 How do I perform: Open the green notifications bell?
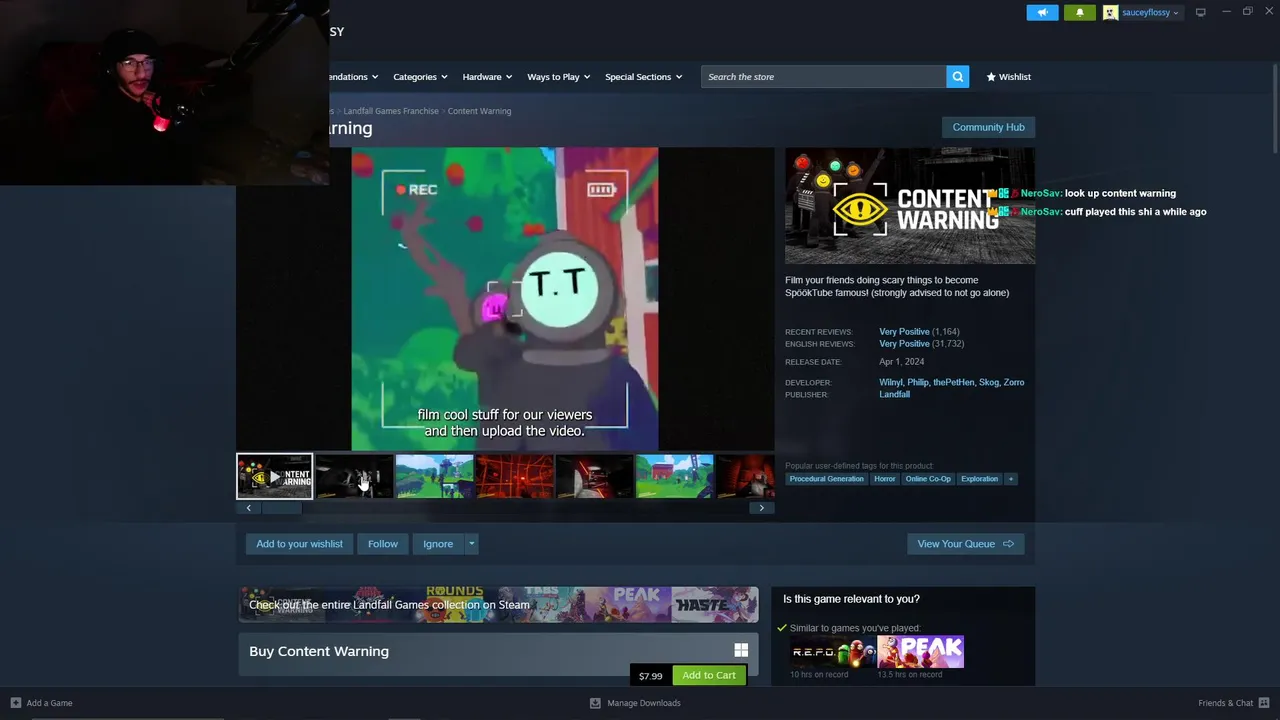click(x=1079, y=12)
